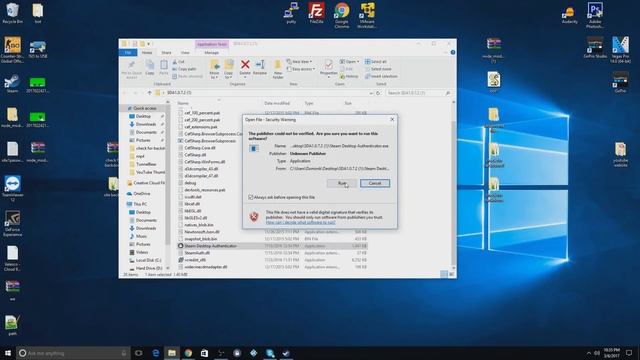
Task: Click History in the Open group
Action: pos(349,76)
